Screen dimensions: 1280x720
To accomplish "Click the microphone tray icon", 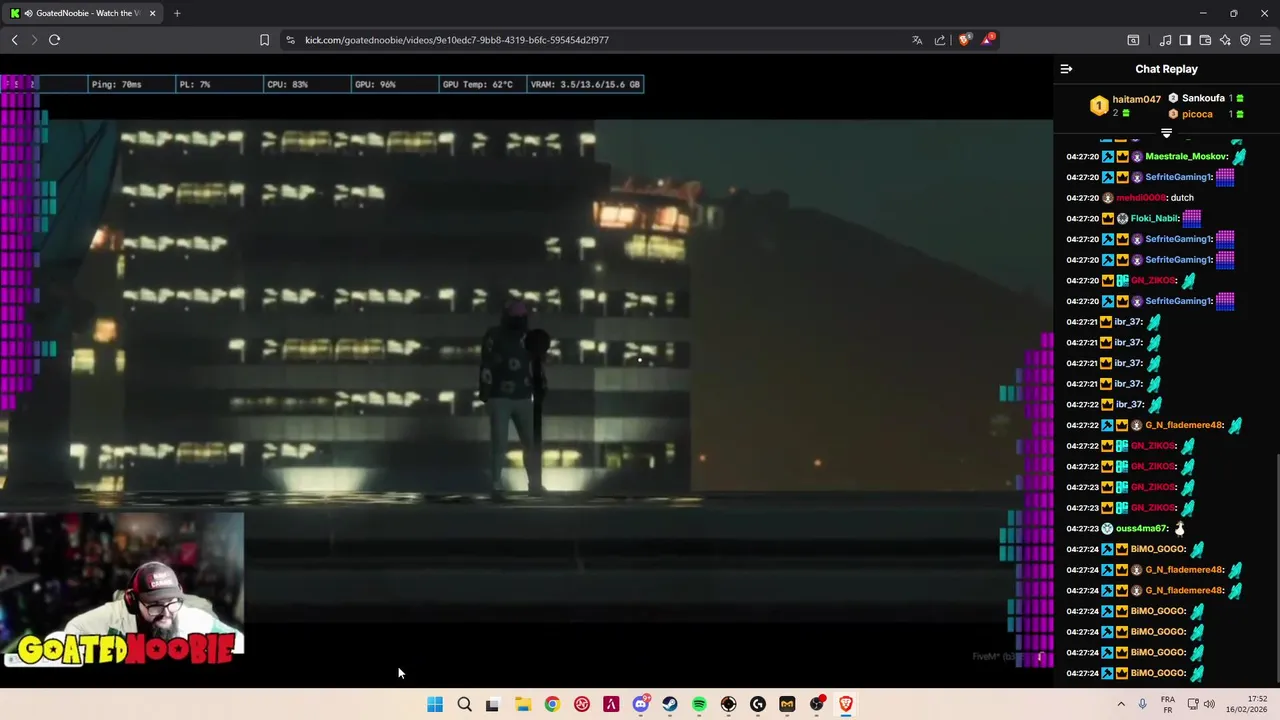I will (x=1142, y=704).
